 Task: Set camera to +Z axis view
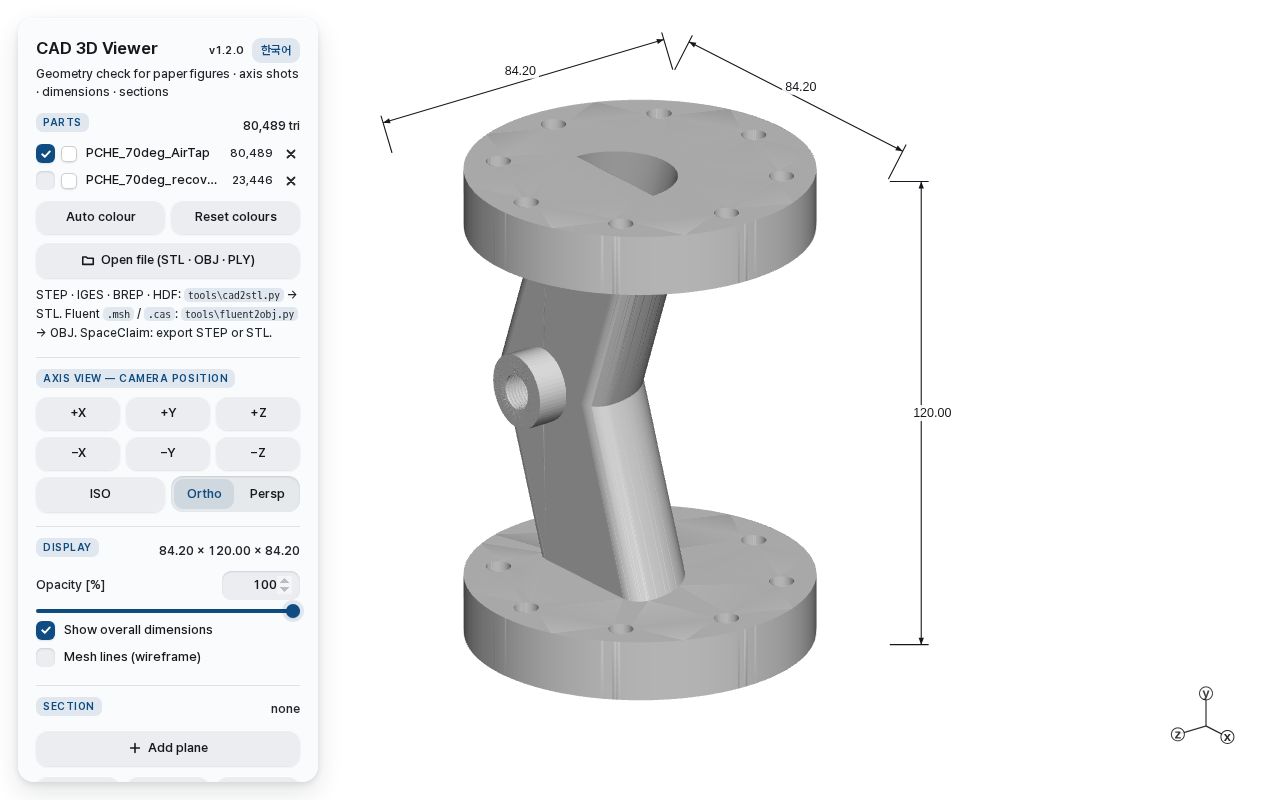coord(258,413)
